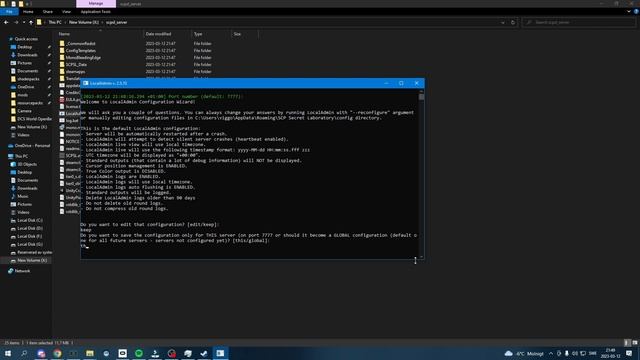Open recent locations dropdown arrow
The width and height of the screenshot is (640, 360).
click(24, 22)
